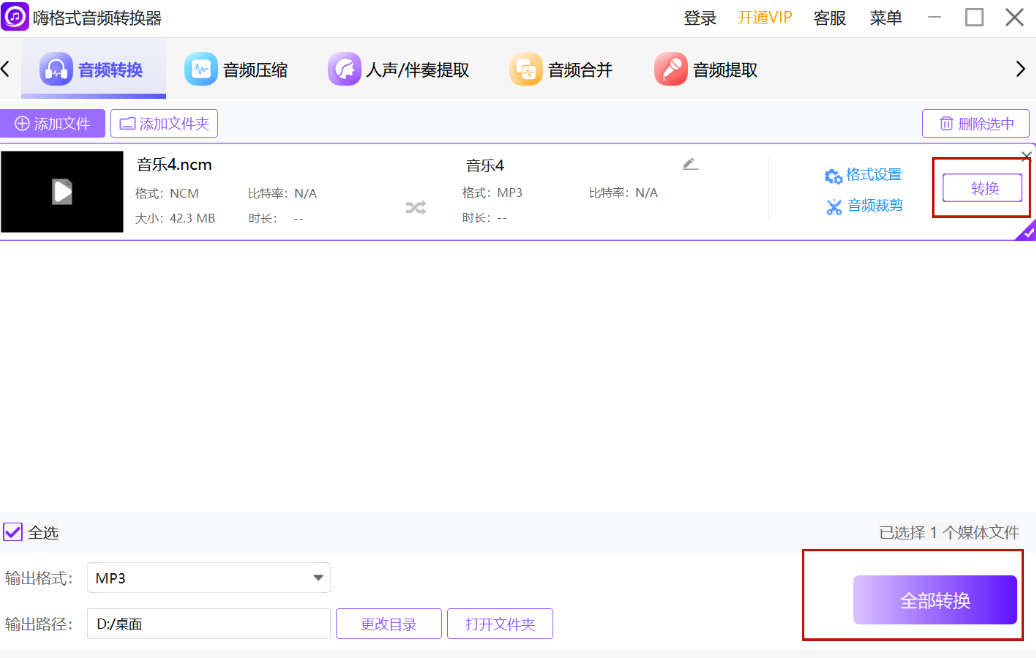Deselect 音乐4.ncm via its corner checkmark

pos(1029,231)
